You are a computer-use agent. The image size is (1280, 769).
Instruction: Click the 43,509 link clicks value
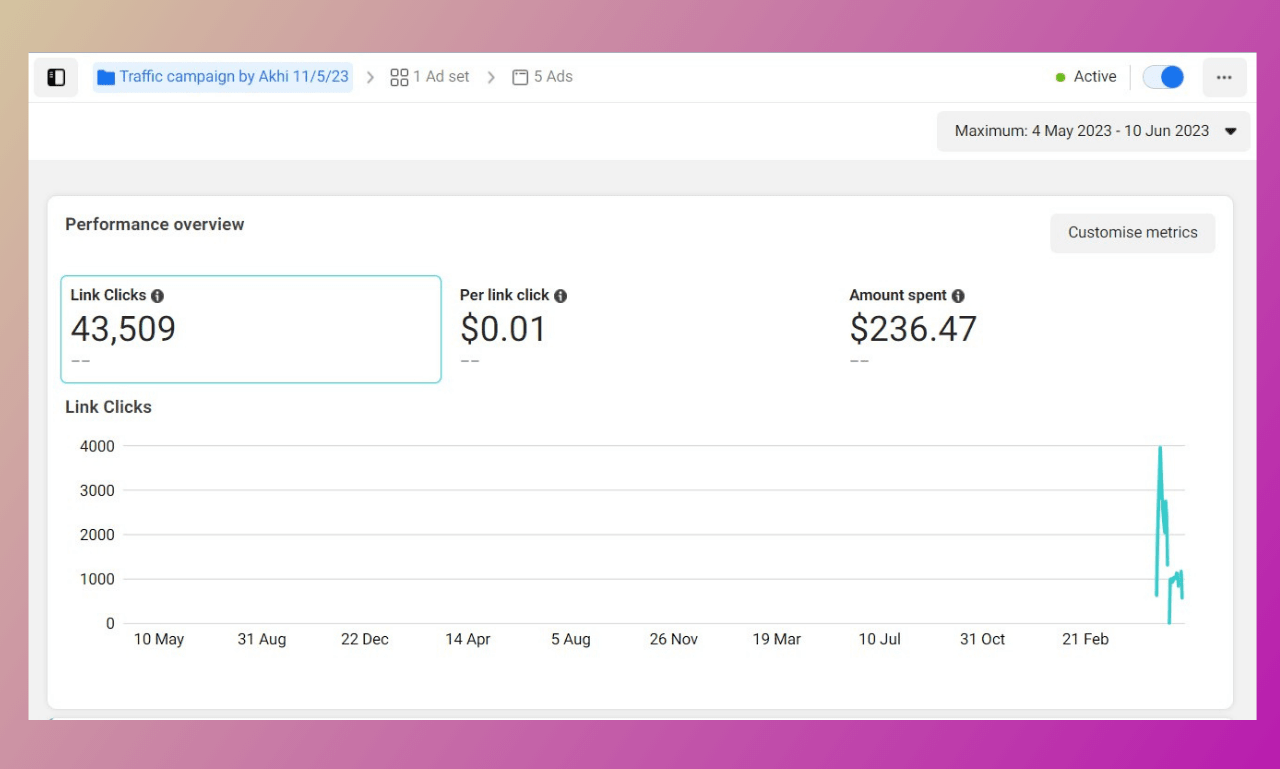[123, 329]
